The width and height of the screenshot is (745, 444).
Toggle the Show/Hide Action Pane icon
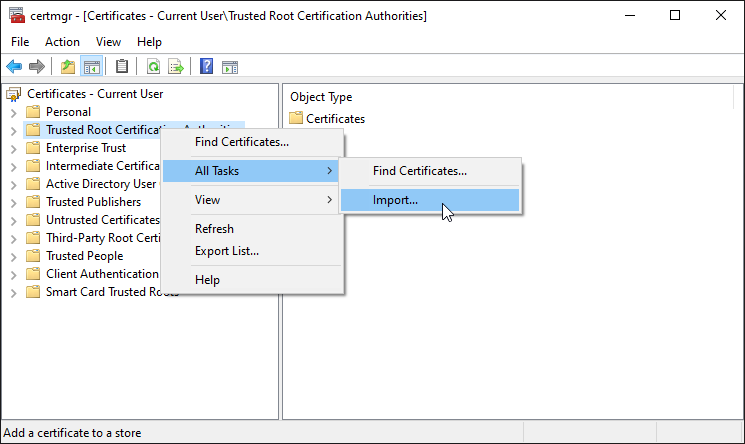230,68
